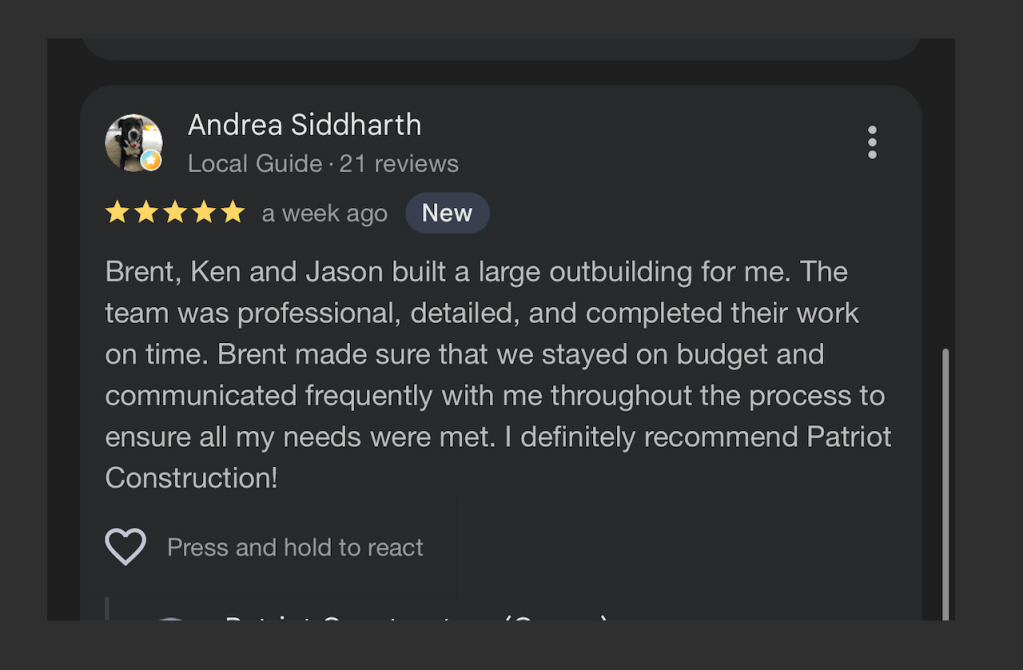Click the Local Guide badge on avatar

coord(150,160)
